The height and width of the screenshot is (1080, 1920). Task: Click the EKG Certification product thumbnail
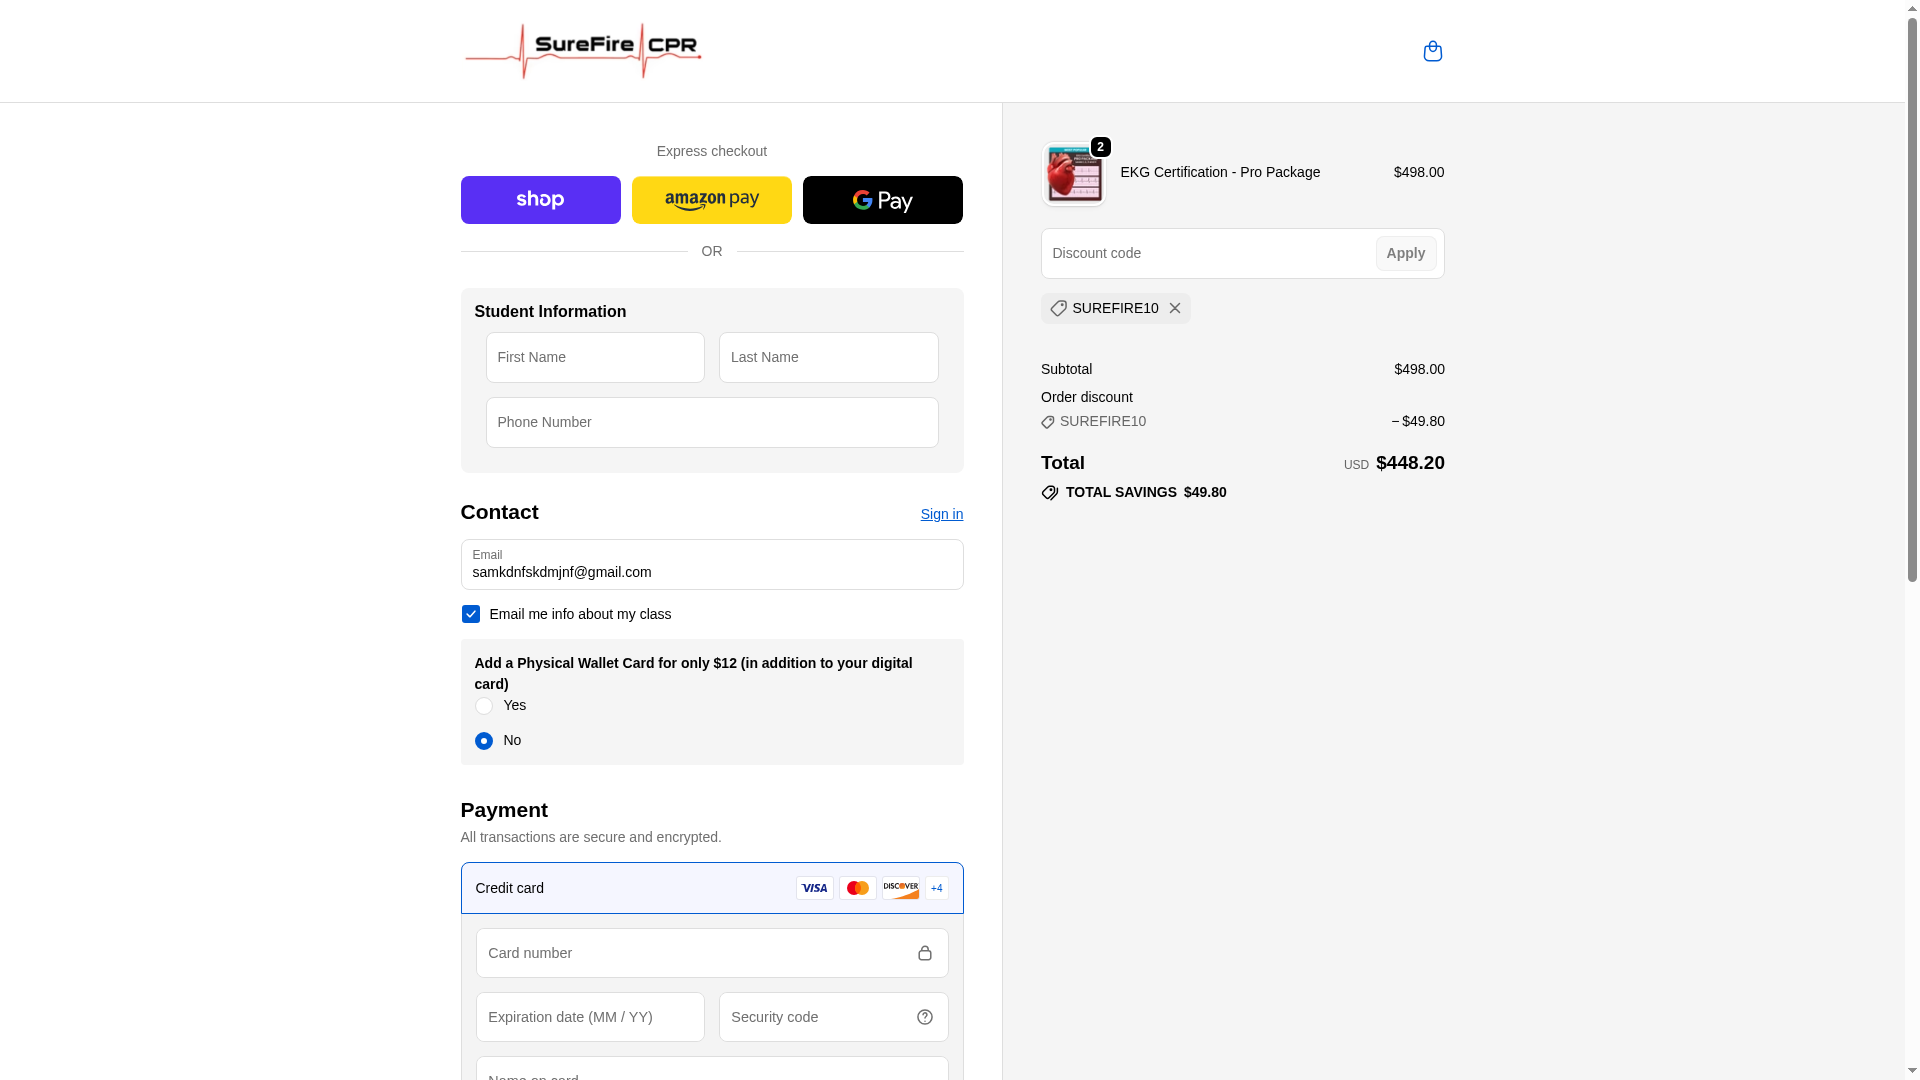(x=1073, y=174)
